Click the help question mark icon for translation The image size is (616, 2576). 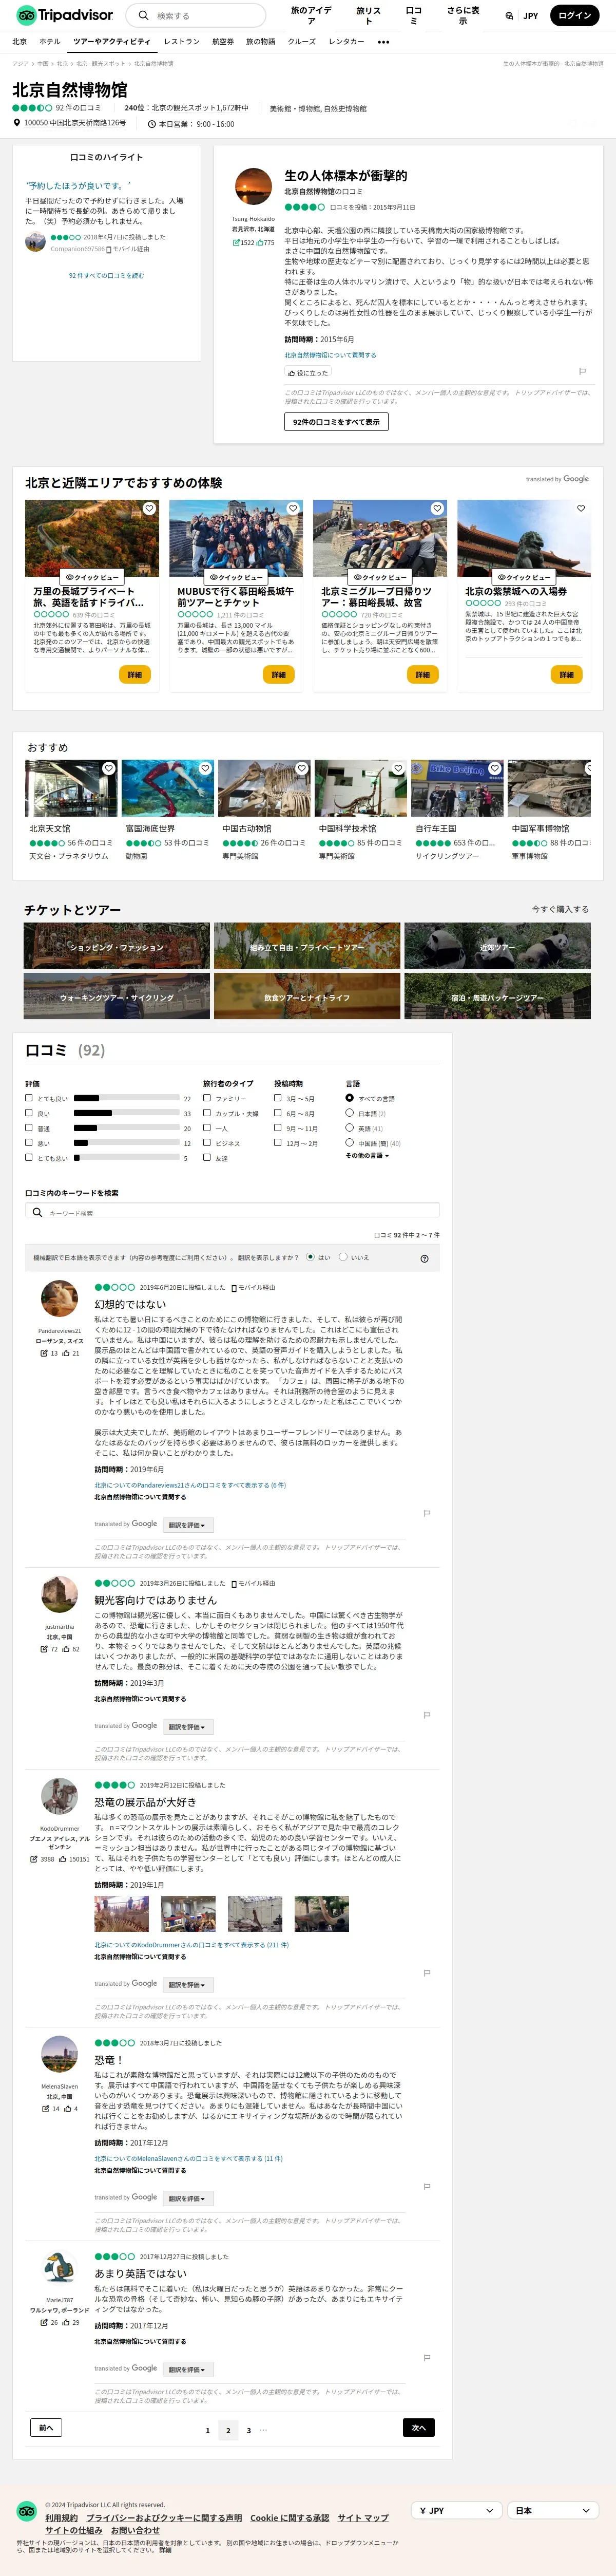(424, 1258)
